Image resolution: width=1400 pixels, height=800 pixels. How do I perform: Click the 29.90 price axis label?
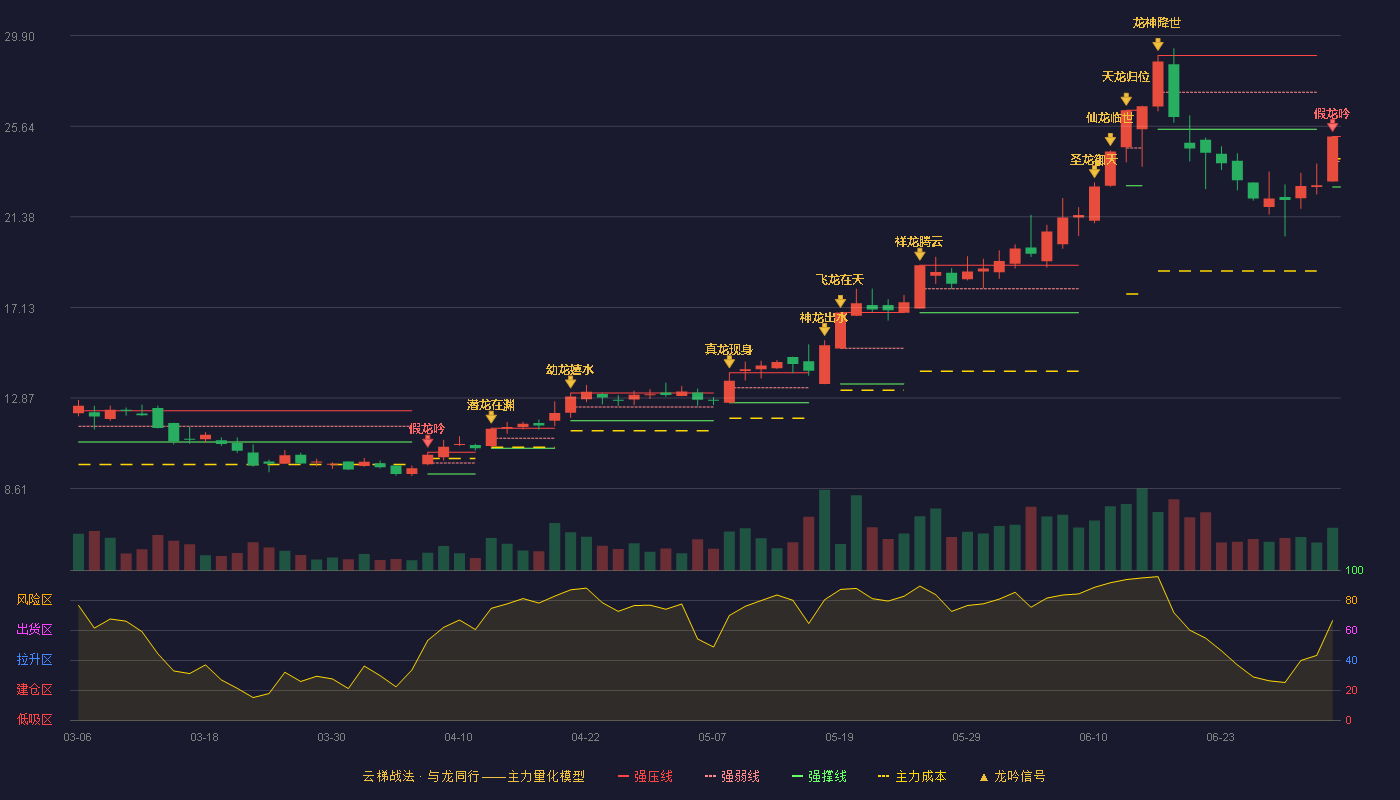click(x=19, y=37)
